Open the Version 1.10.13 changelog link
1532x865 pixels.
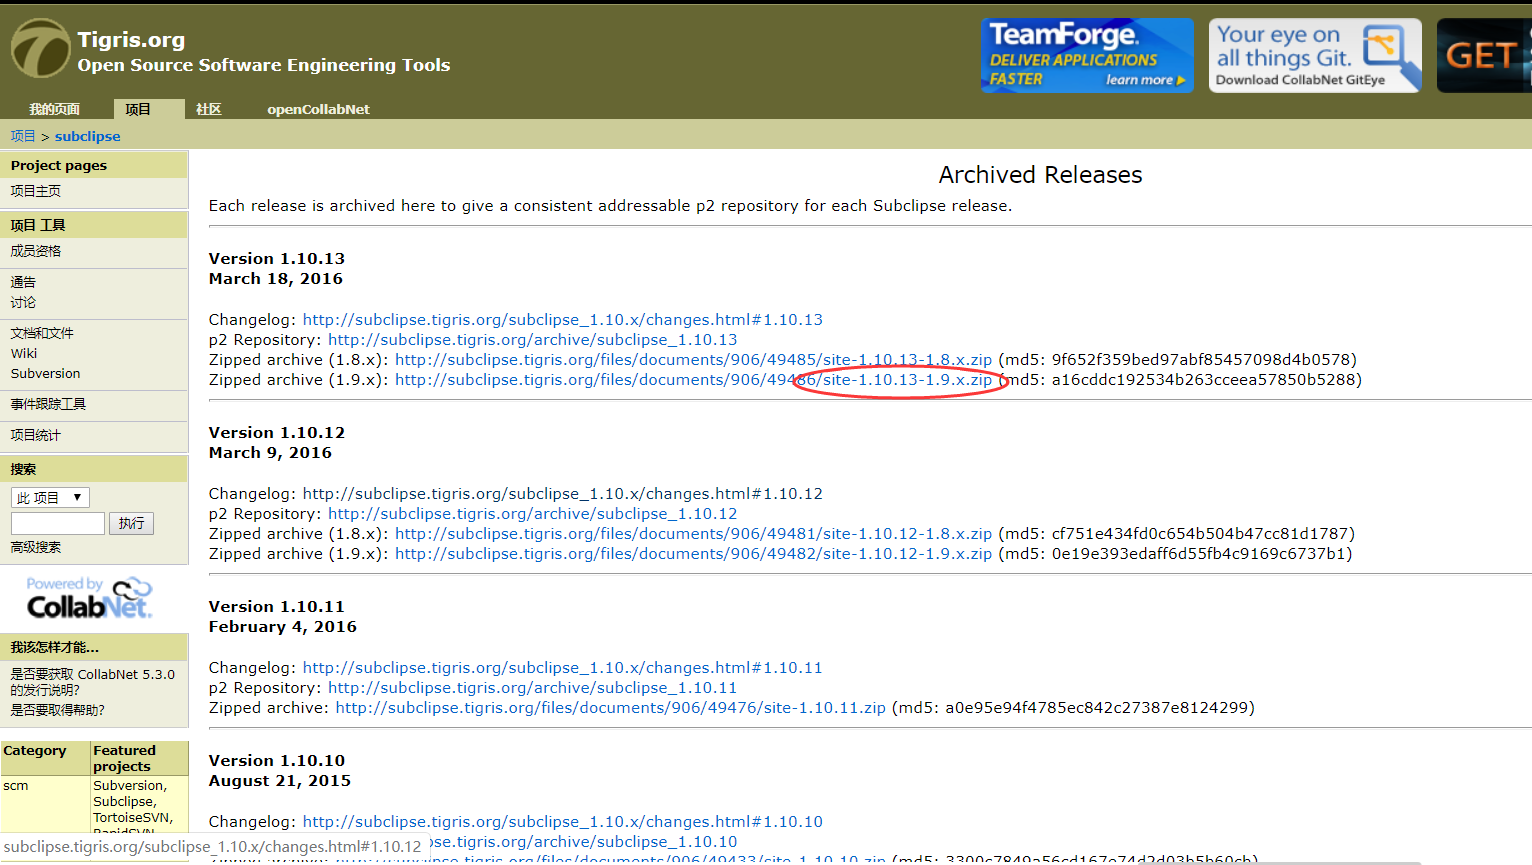tap(563, 320)
